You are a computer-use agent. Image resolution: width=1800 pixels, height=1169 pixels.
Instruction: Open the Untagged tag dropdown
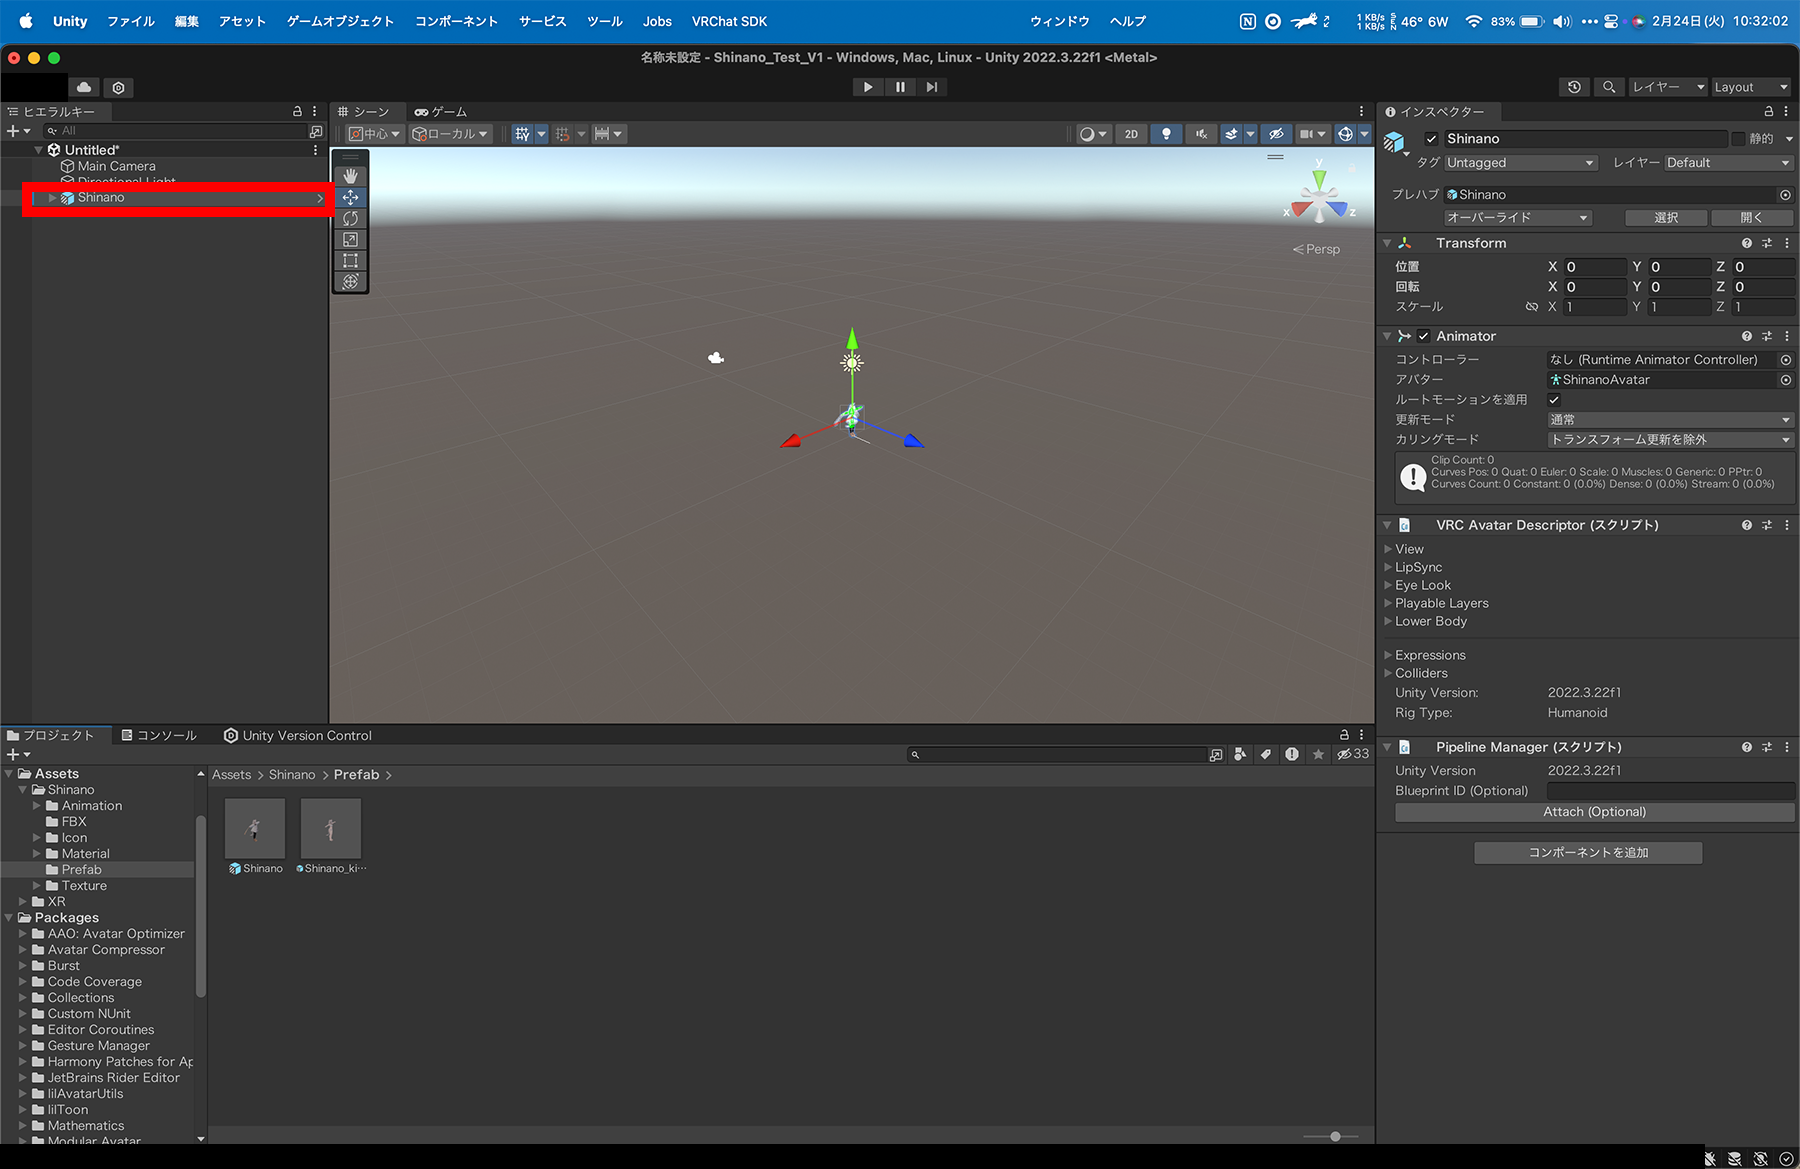coord(1520,163)
